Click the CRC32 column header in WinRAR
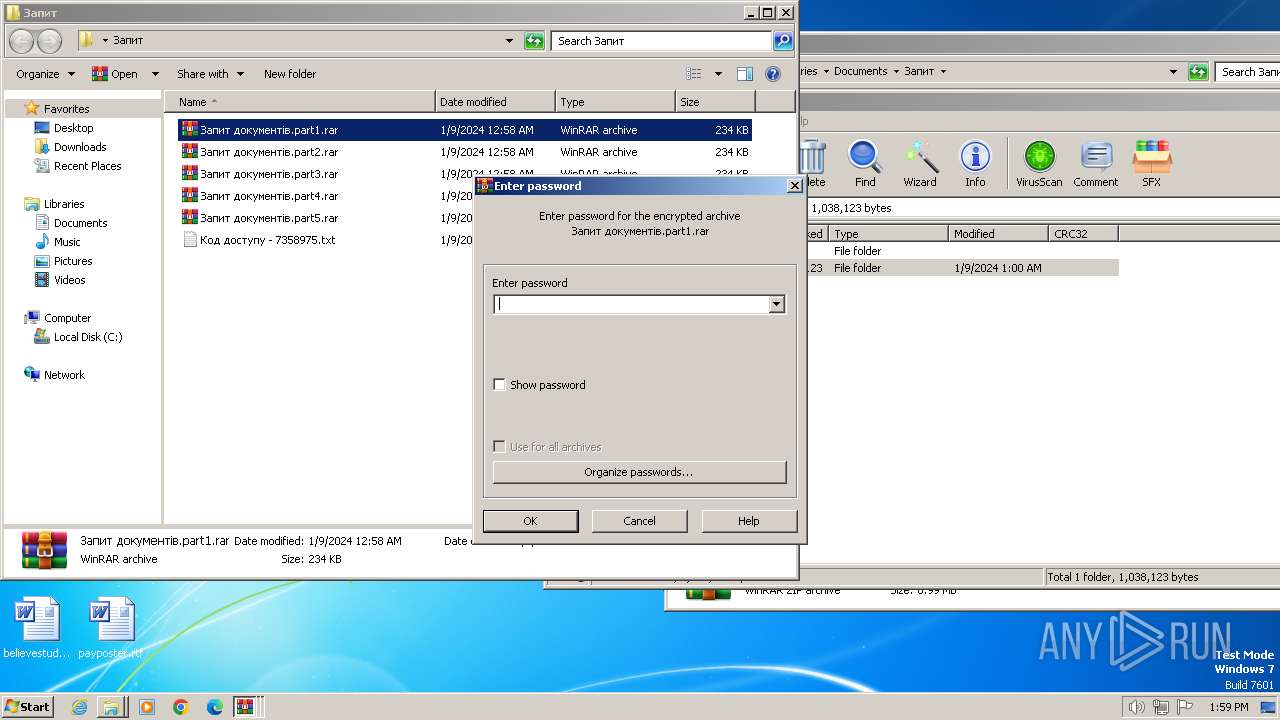This screenshot has width=1280, height=720. tap(1083, 234)
